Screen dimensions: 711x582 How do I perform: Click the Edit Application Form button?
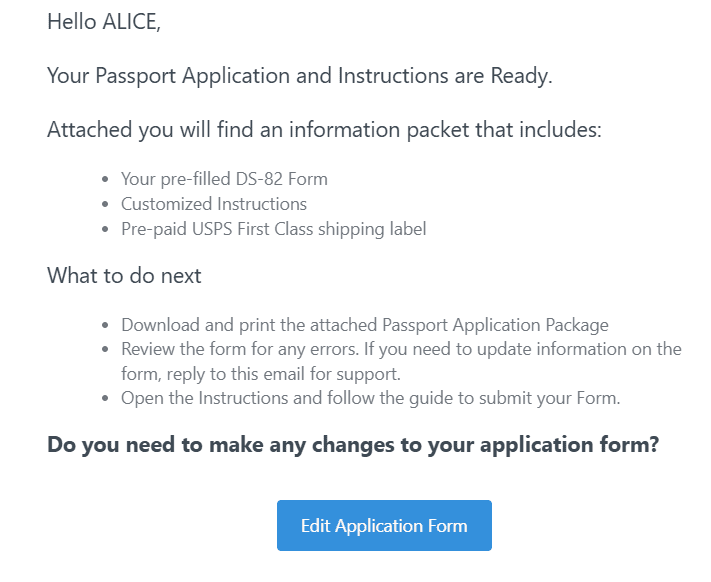[x=384, y=525]
